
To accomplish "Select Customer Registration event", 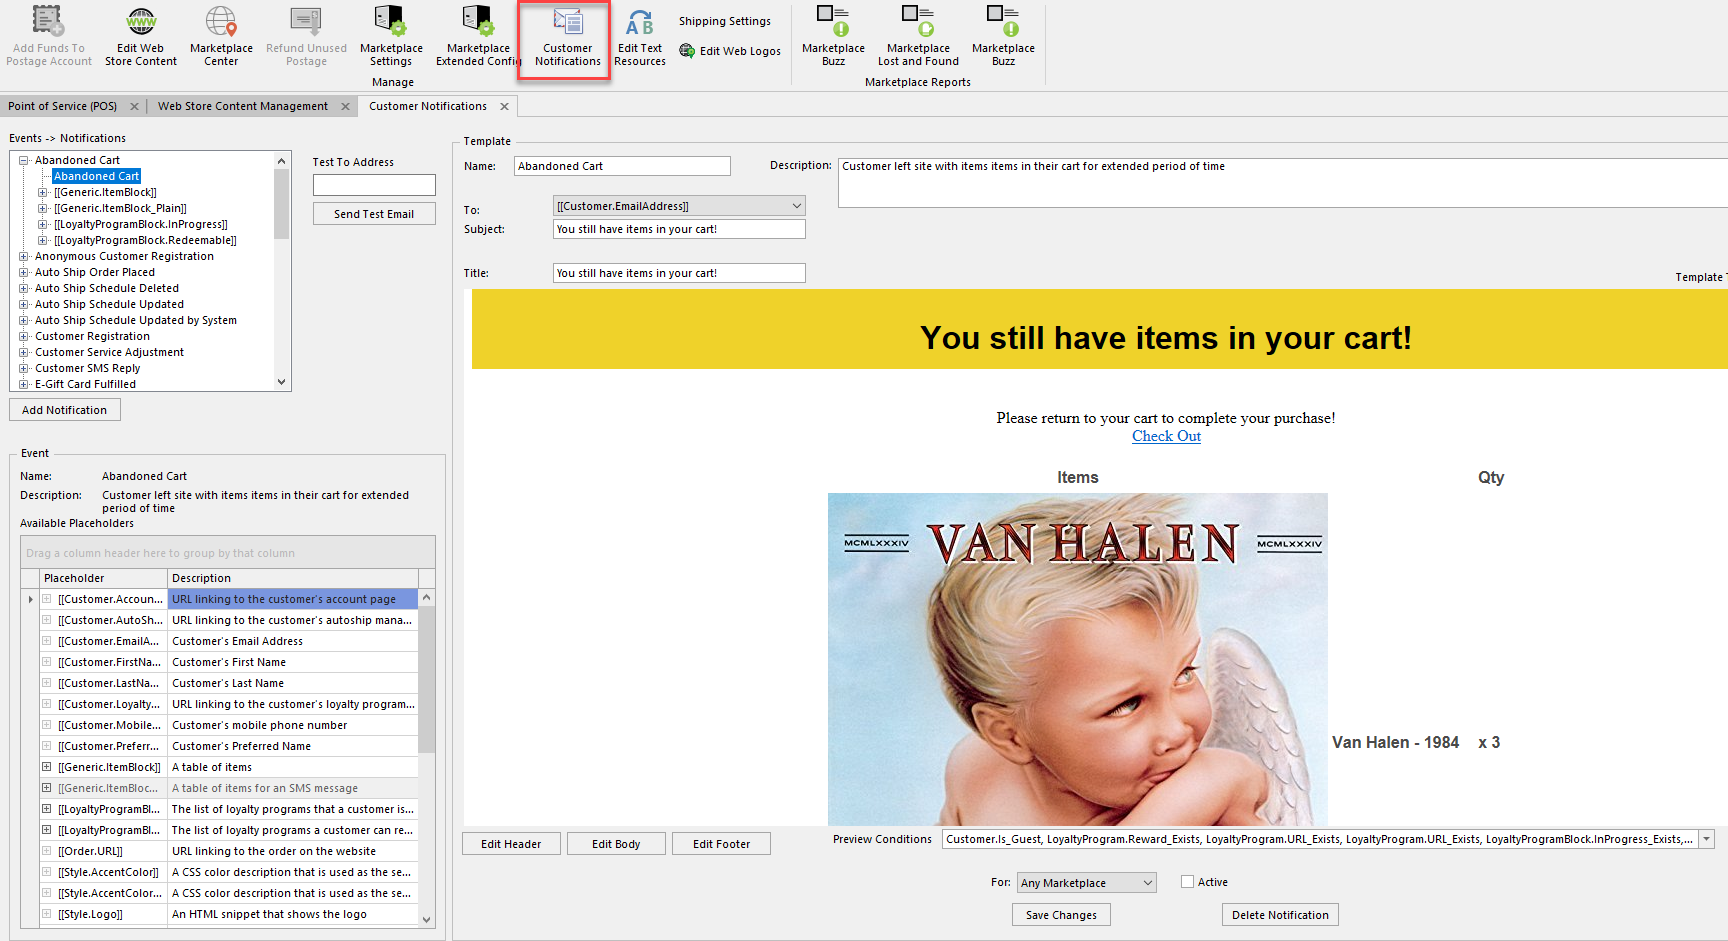I will [x=92, y=336].
